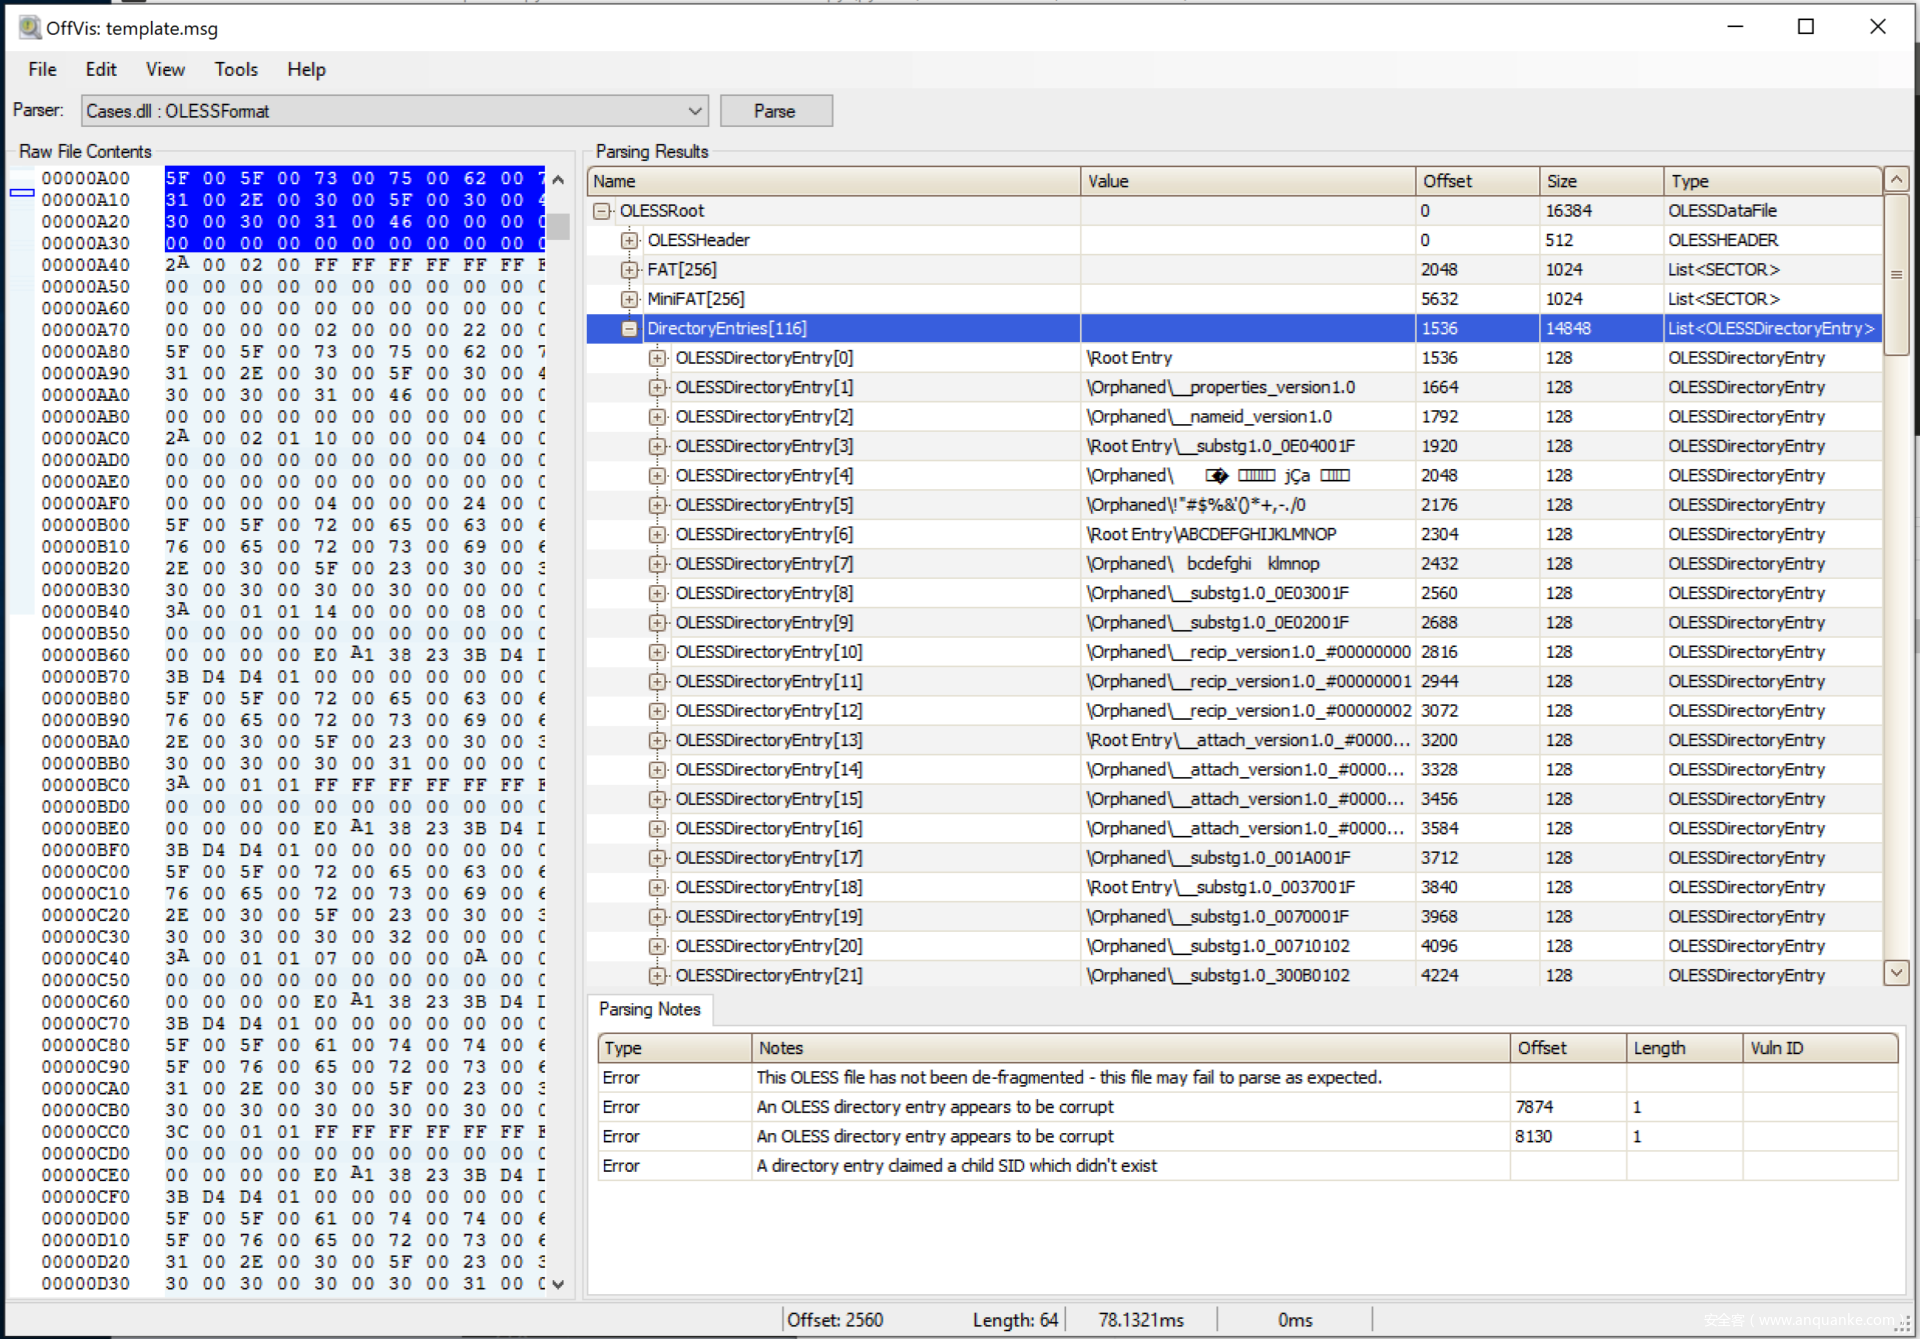Open the Parser combo box dropdown
Screen dimensions: 1920x1339
[694, 111]
